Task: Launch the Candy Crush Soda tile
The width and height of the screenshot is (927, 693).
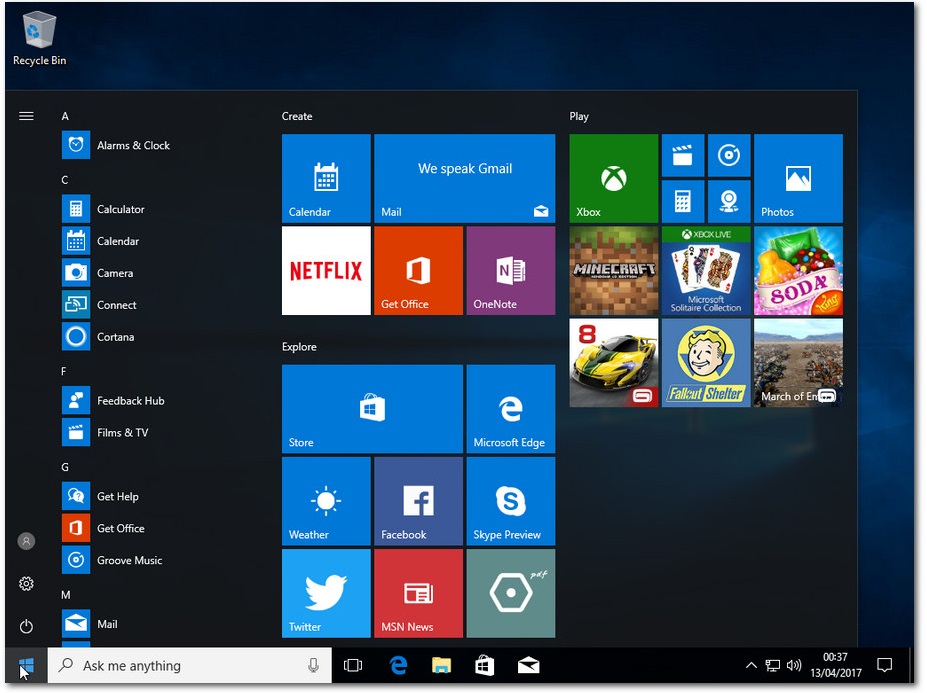Action: coord(798,271)
